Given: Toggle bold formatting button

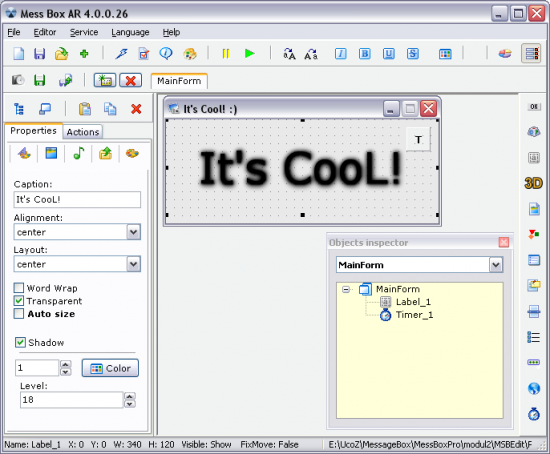Looking at the screenshot, I should (365, 54).
